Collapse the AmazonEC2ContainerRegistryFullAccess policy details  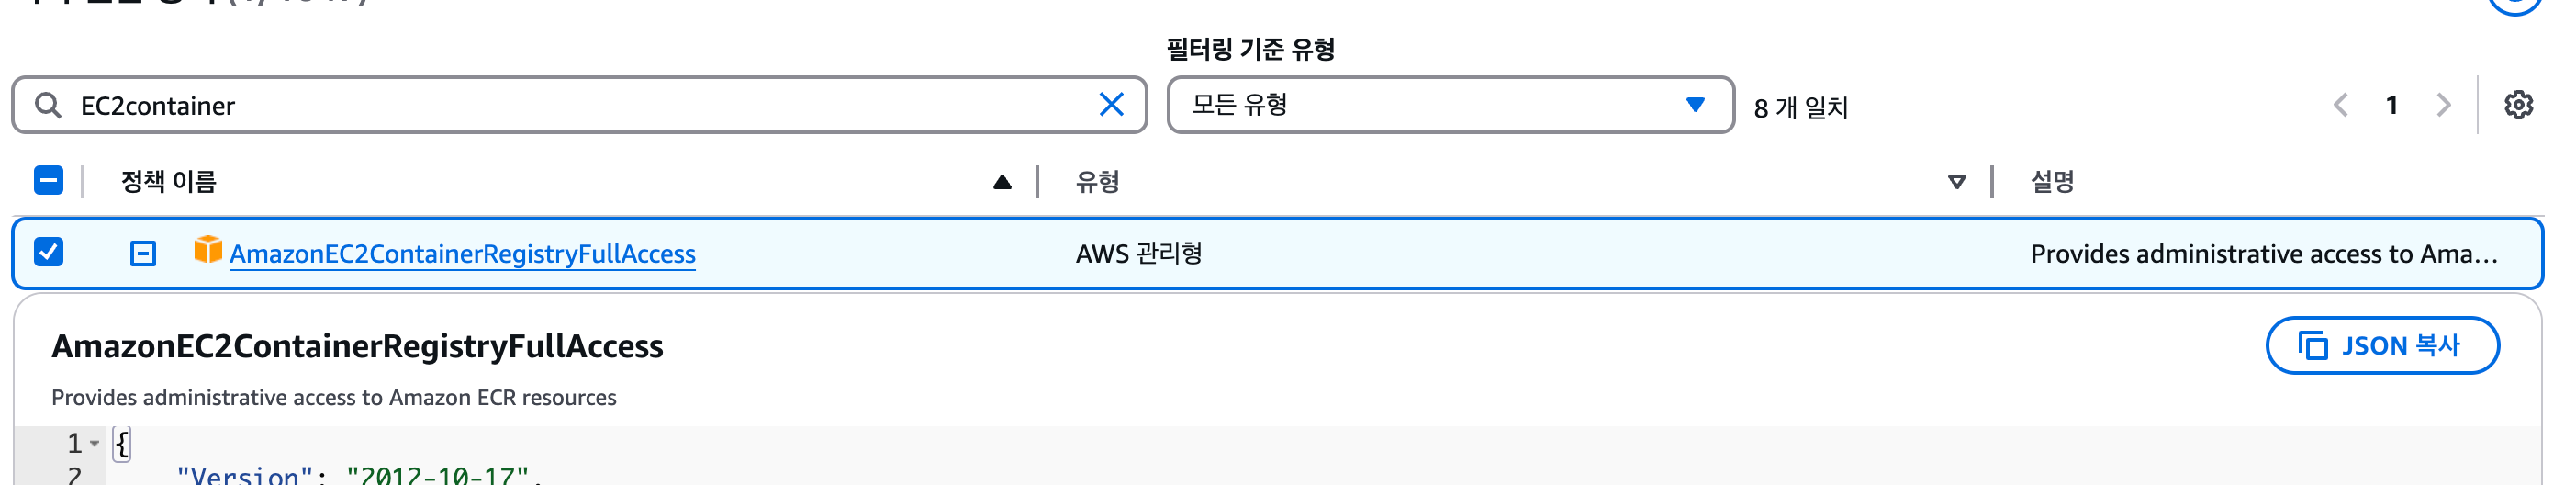[143, 254]
